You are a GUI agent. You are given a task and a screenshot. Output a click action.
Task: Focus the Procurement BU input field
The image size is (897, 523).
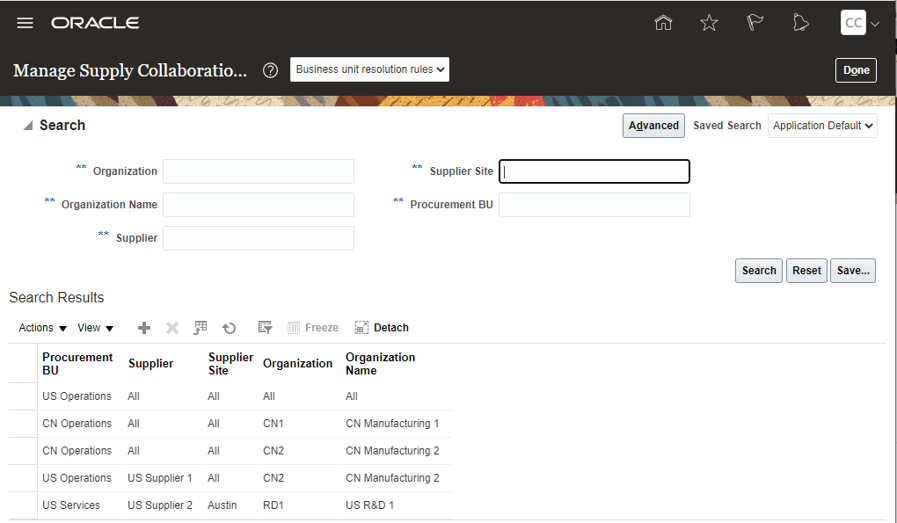(594, 205)
